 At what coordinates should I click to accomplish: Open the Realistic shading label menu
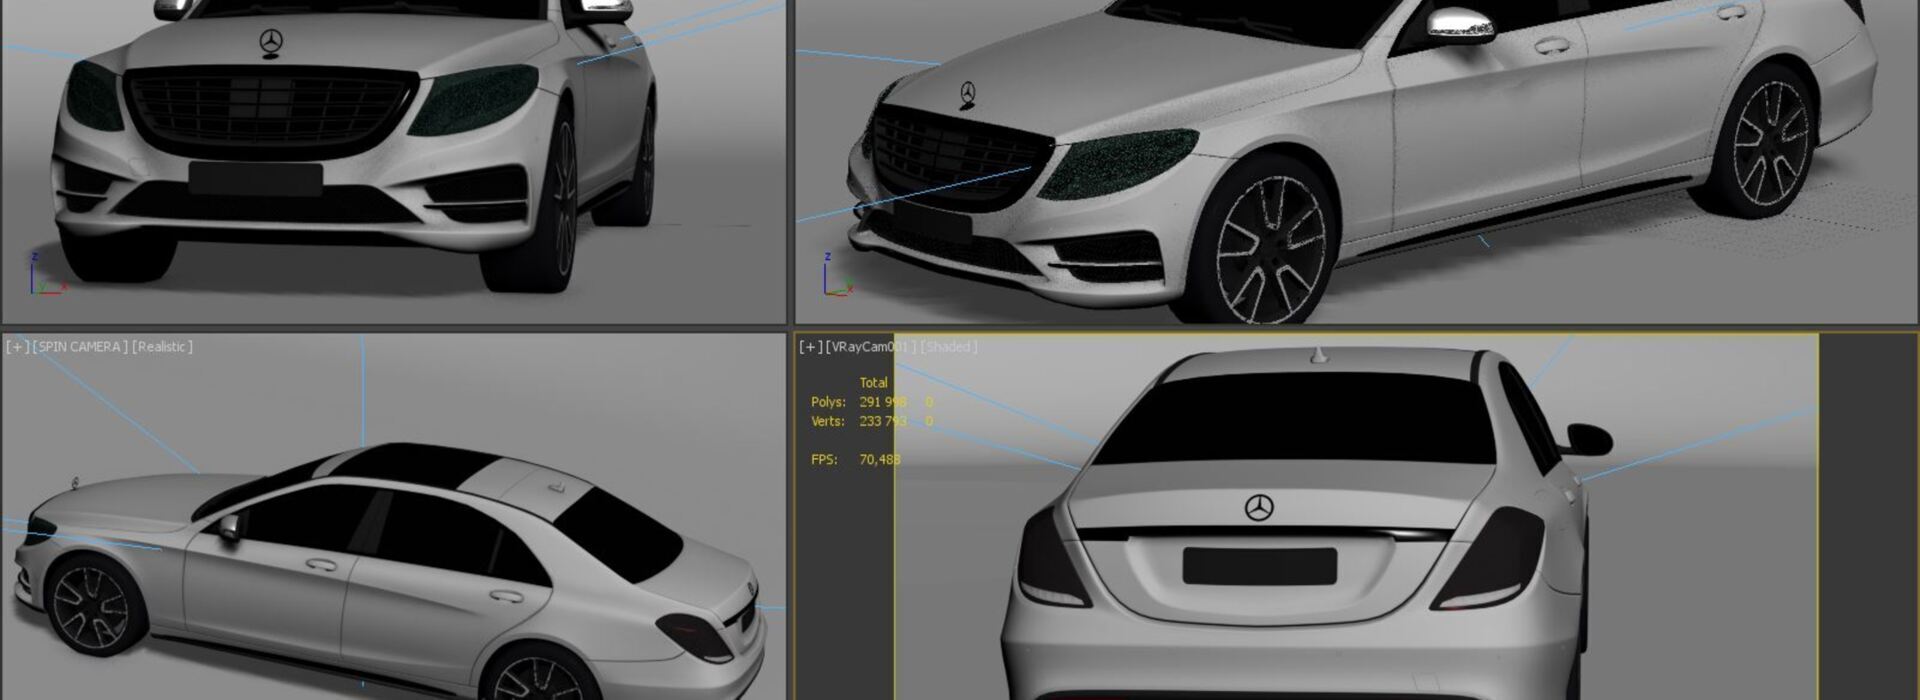pyautogui.click(x=163, y=347)
